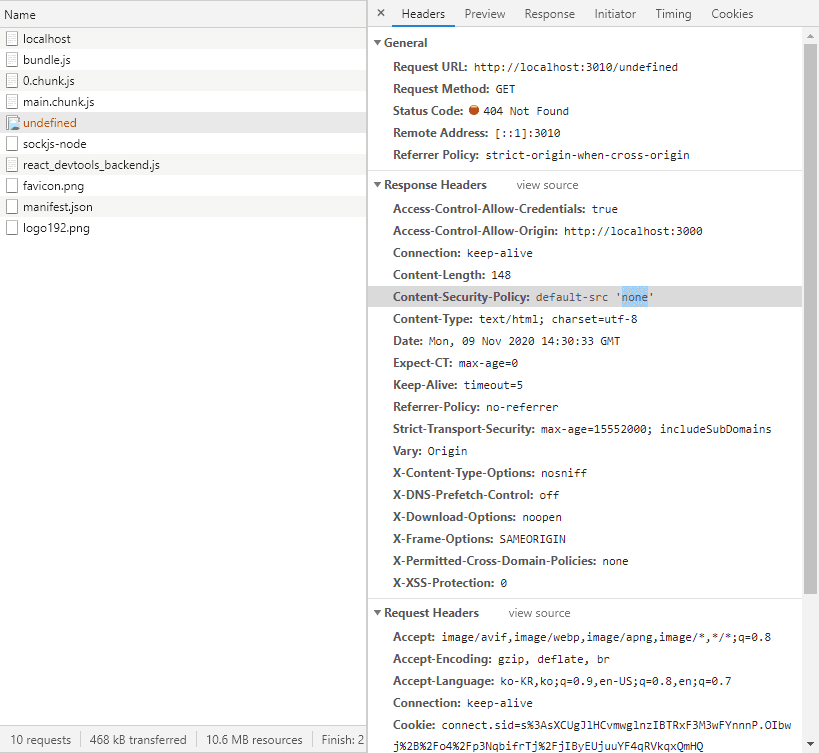Click the Vary Origin header
The width and height of the screenshot is (819, 753).
(430, 451)
